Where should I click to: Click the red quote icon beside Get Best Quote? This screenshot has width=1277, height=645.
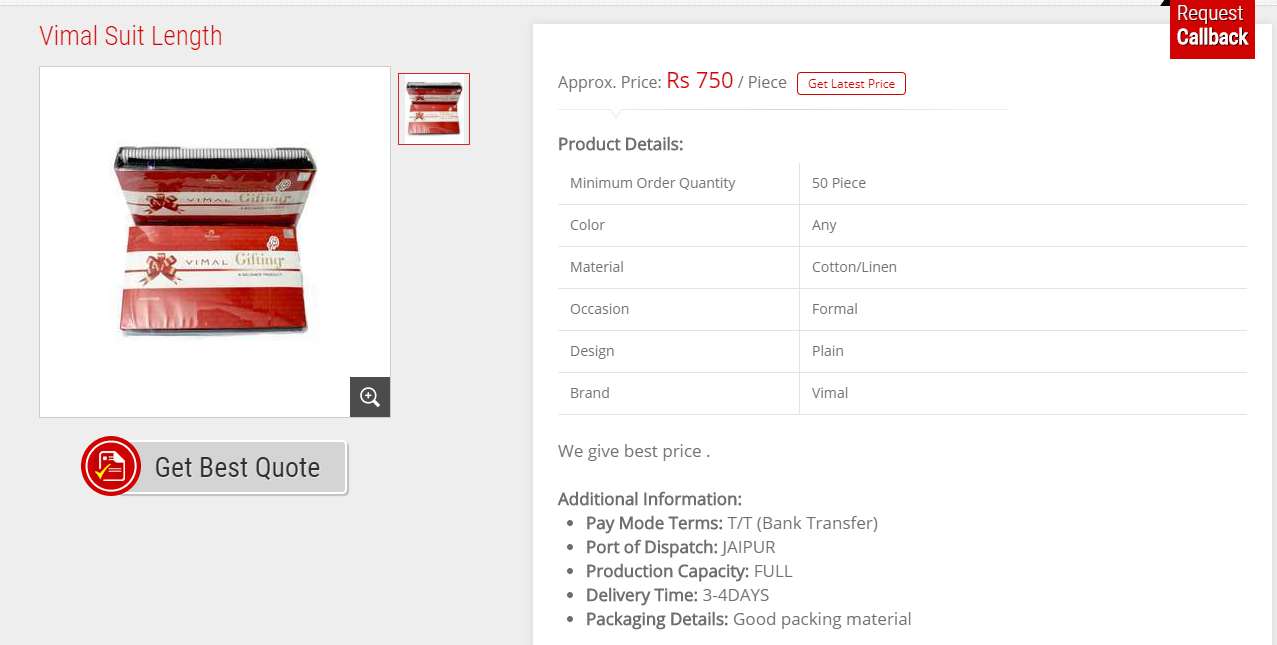click(110, 466)
